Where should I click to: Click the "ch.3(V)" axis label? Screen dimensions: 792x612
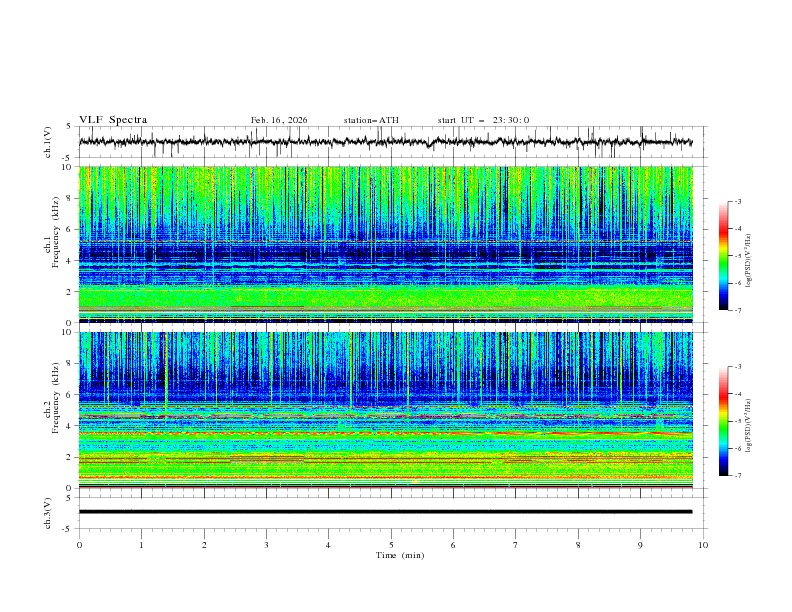(48, 513)
